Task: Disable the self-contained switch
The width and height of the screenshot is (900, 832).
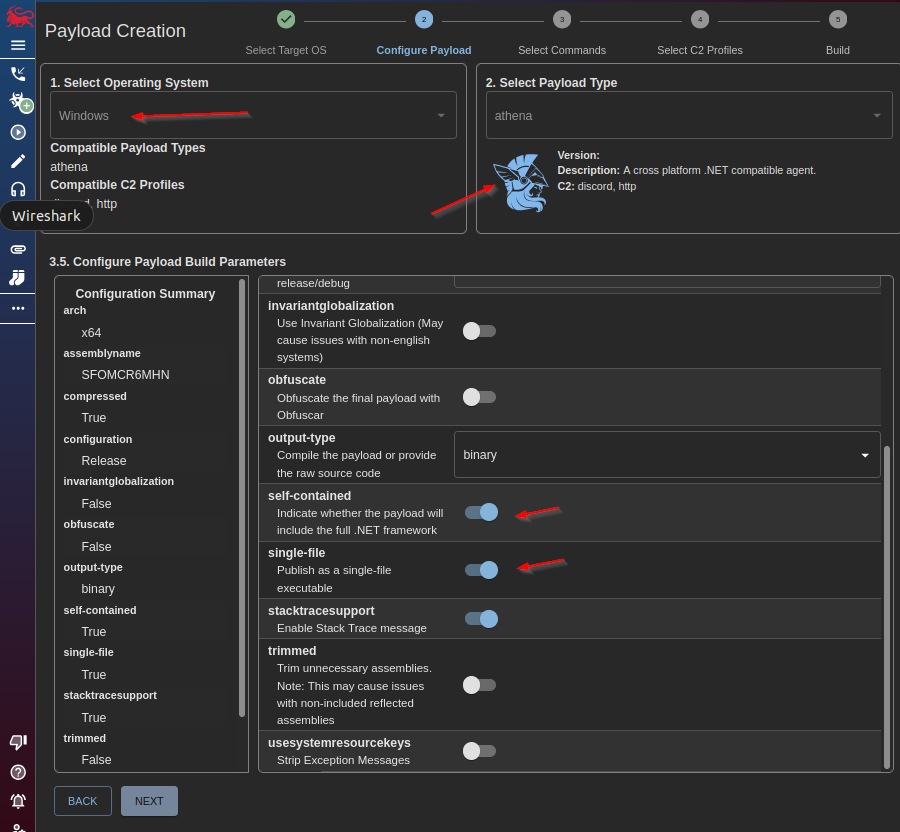Action: (482, 512)
